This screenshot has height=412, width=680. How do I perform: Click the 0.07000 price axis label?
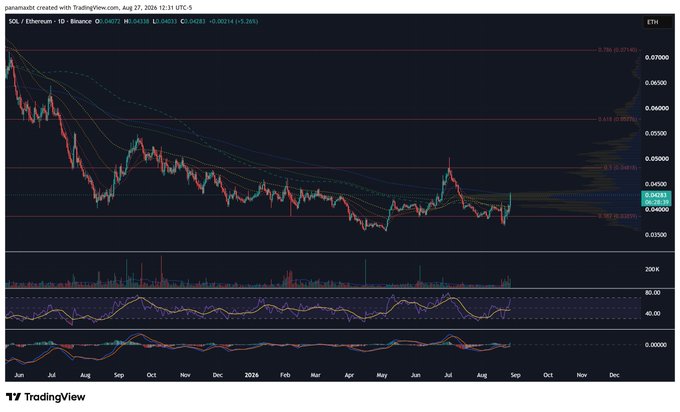656,57
